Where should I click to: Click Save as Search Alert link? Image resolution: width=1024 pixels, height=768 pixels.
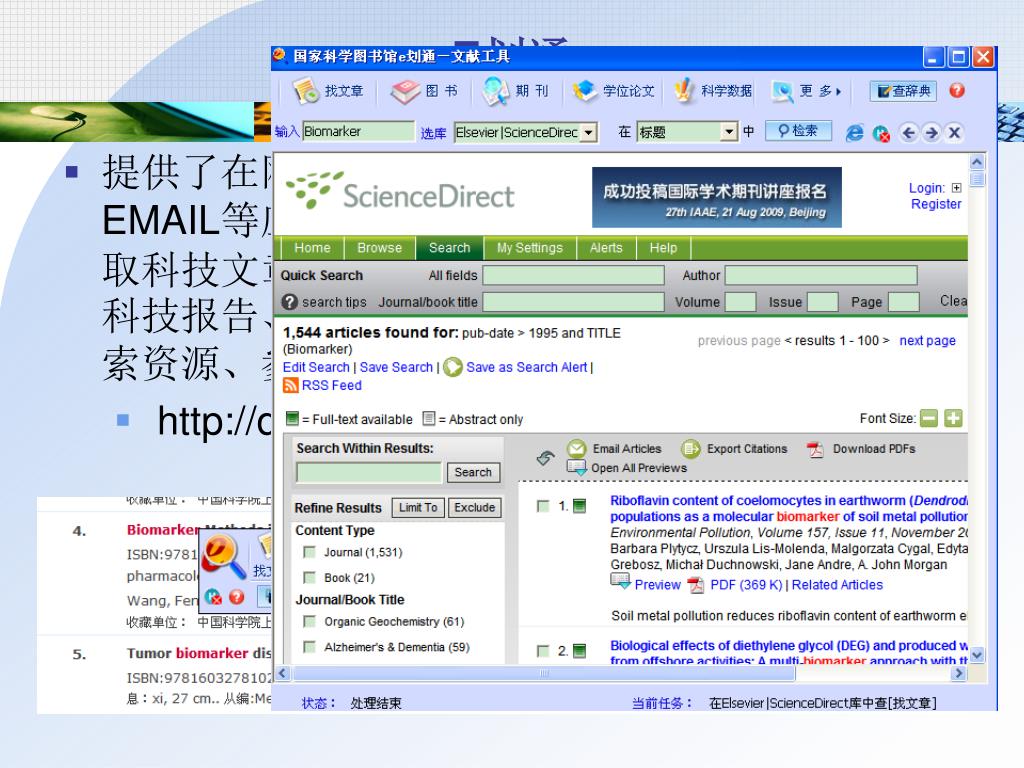click(x=526, y=368)
